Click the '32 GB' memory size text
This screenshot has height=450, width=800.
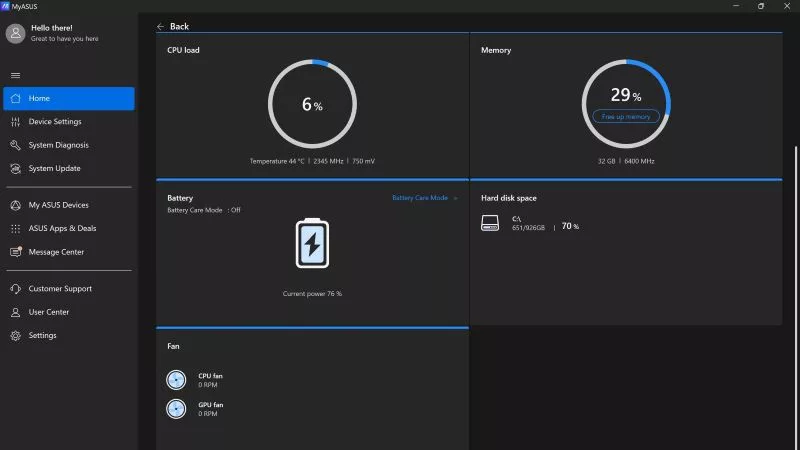606,161
